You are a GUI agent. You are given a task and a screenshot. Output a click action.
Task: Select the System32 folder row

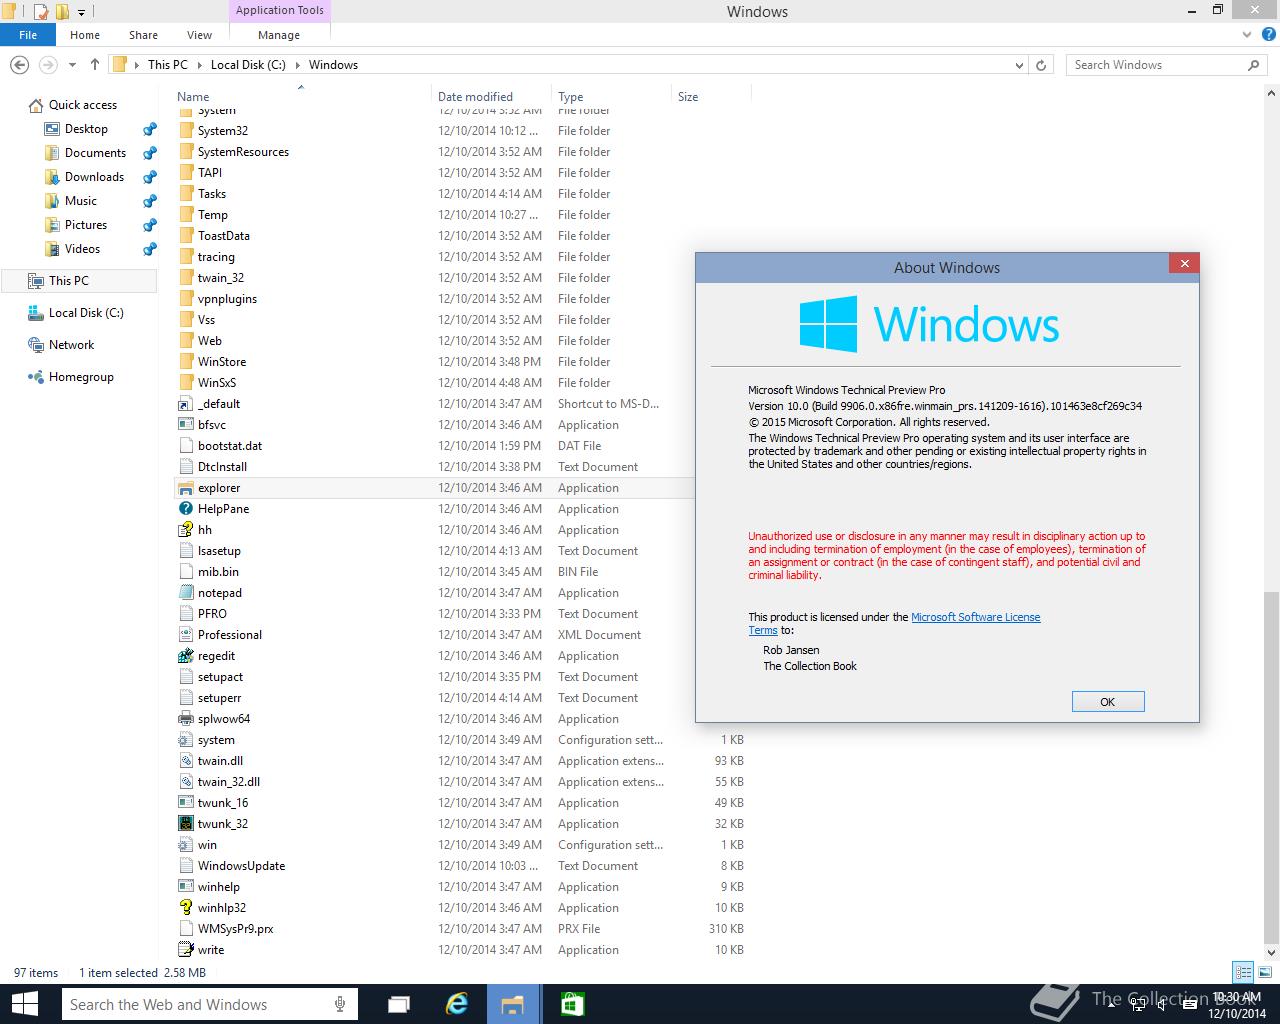point(462,131)
